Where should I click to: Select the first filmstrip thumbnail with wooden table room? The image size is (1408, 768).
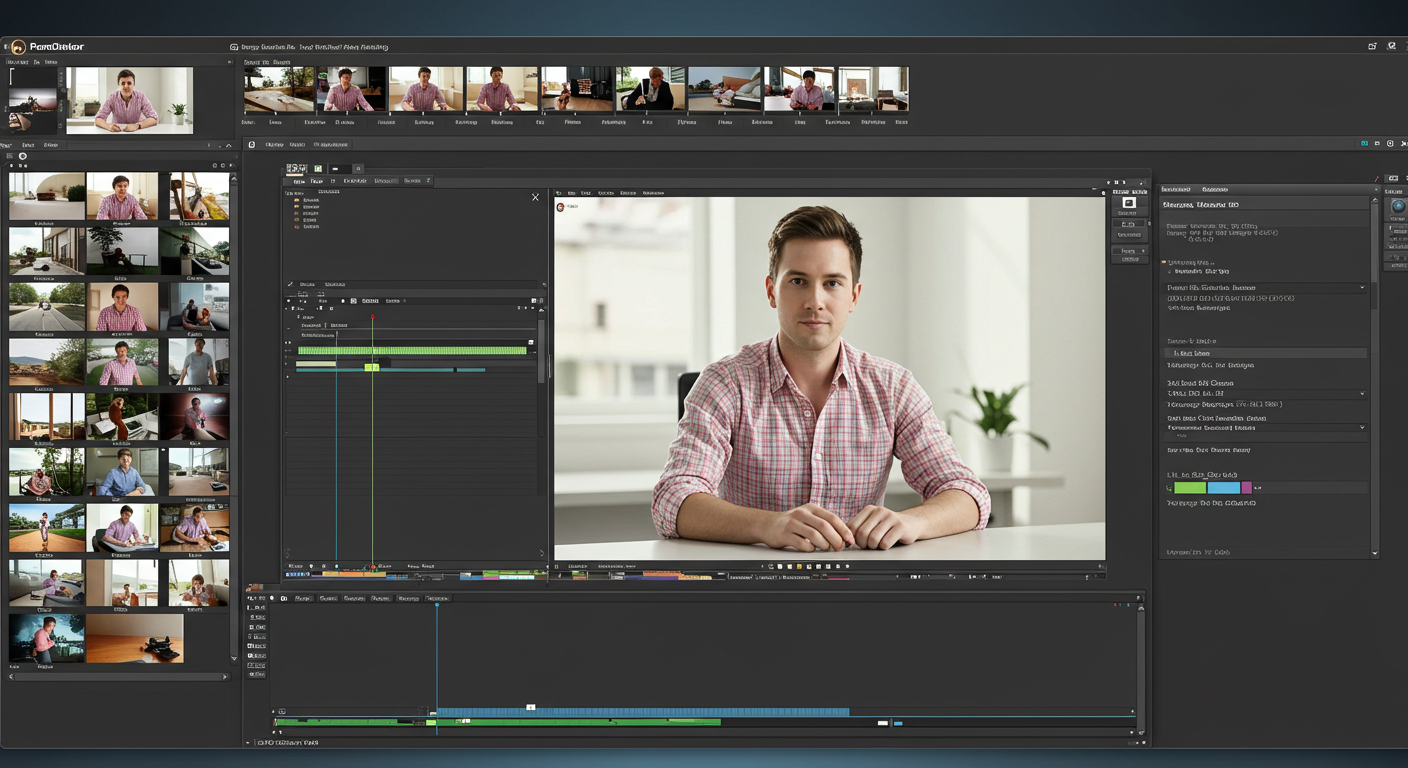(279, 89)
